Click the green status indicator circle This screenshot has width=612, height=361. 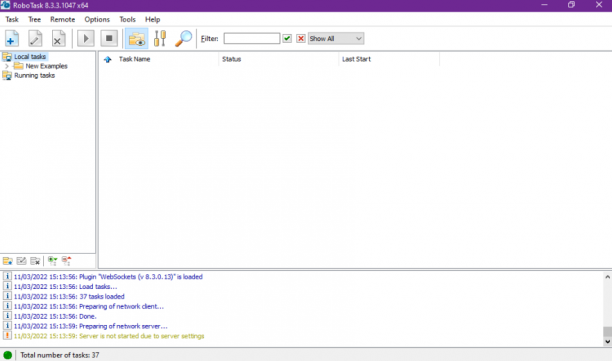tap(7, 355)
